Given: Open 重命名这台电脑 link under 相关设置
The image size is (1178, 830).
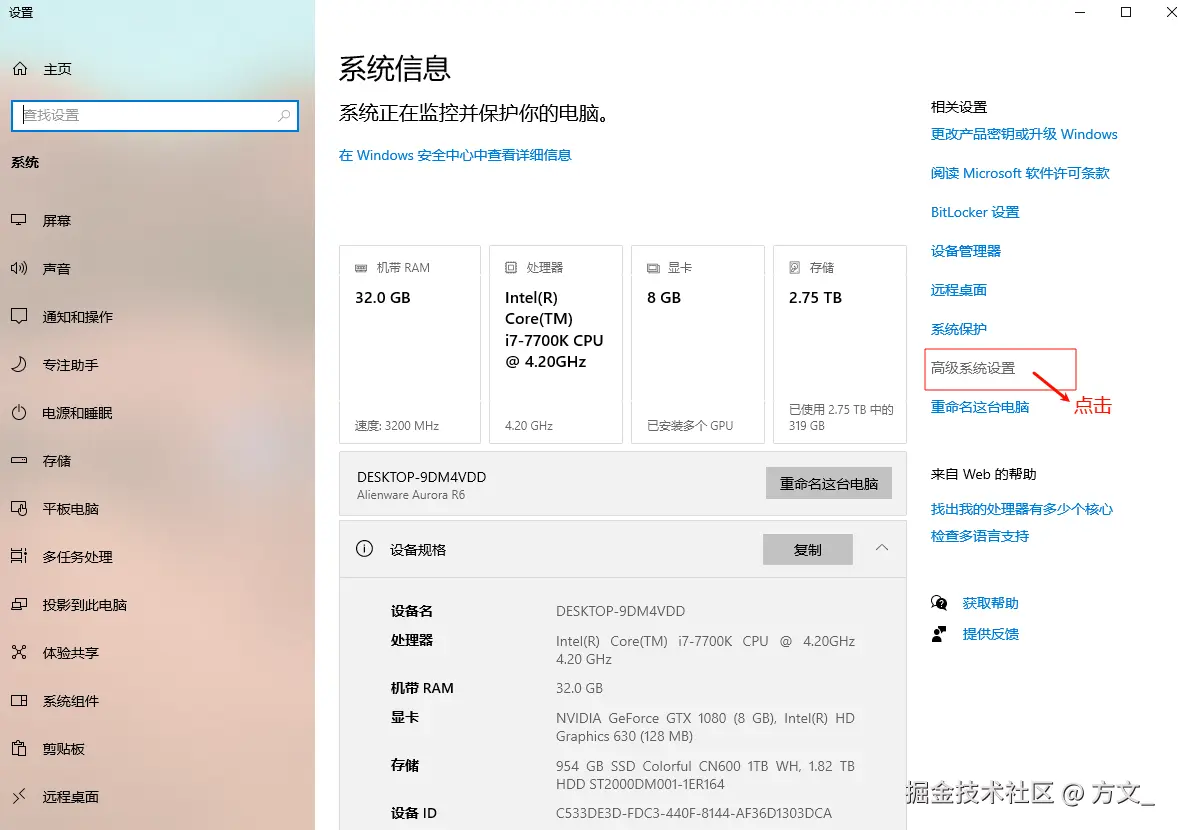Looking at the screenshot, I should (980, 407).
